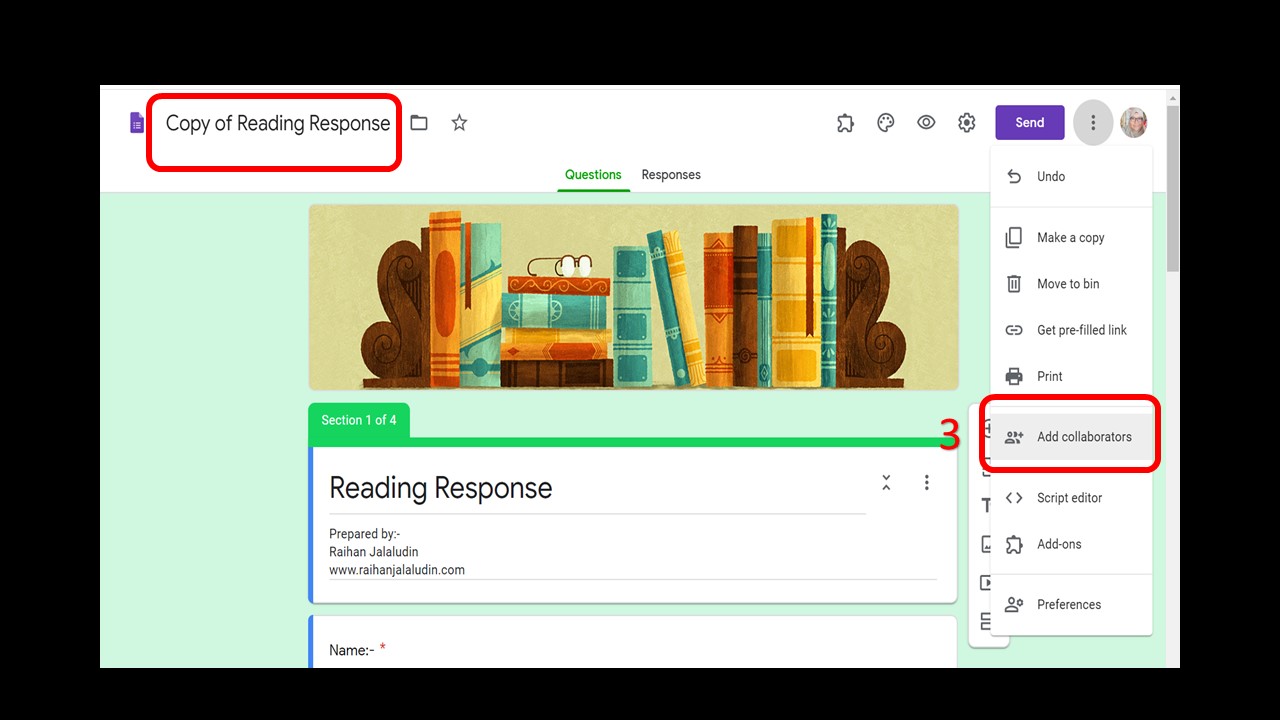Viewport: 1280px width, 720px height.
Task: Open Script editor
Action: (1071, 498)
